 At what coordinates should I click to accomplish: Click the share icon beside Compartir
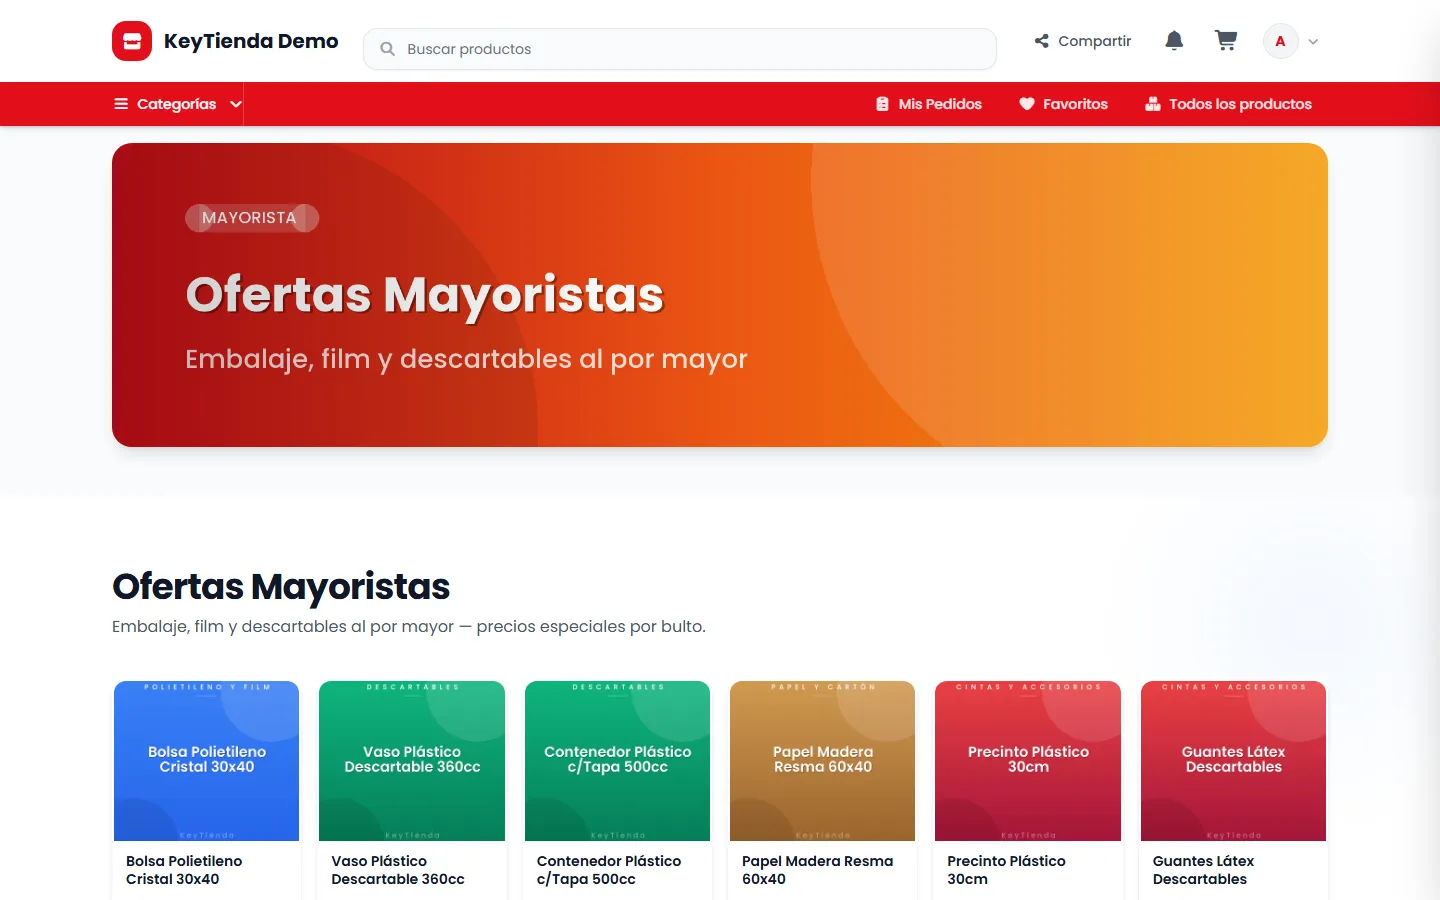pos(1042,41)
